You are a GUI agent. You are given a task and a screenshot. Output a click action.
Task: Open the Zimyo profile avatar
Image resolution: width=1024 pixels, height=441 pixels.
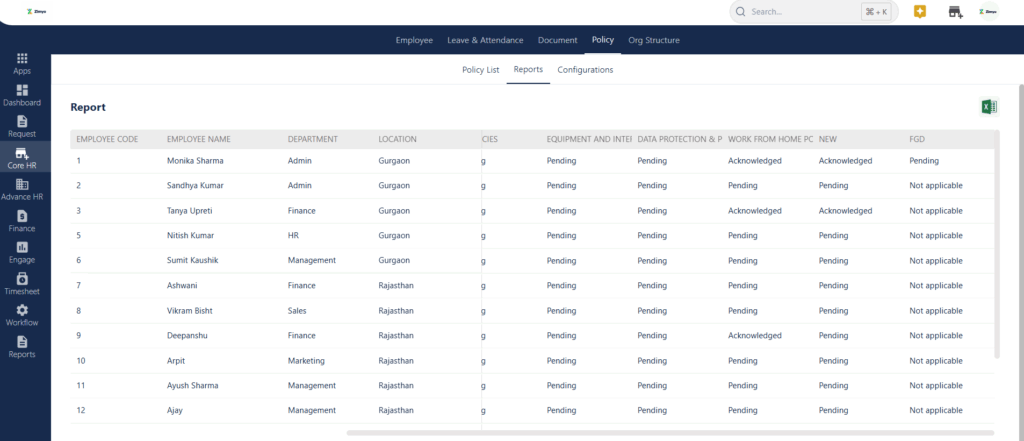click(x=990, y=12)
